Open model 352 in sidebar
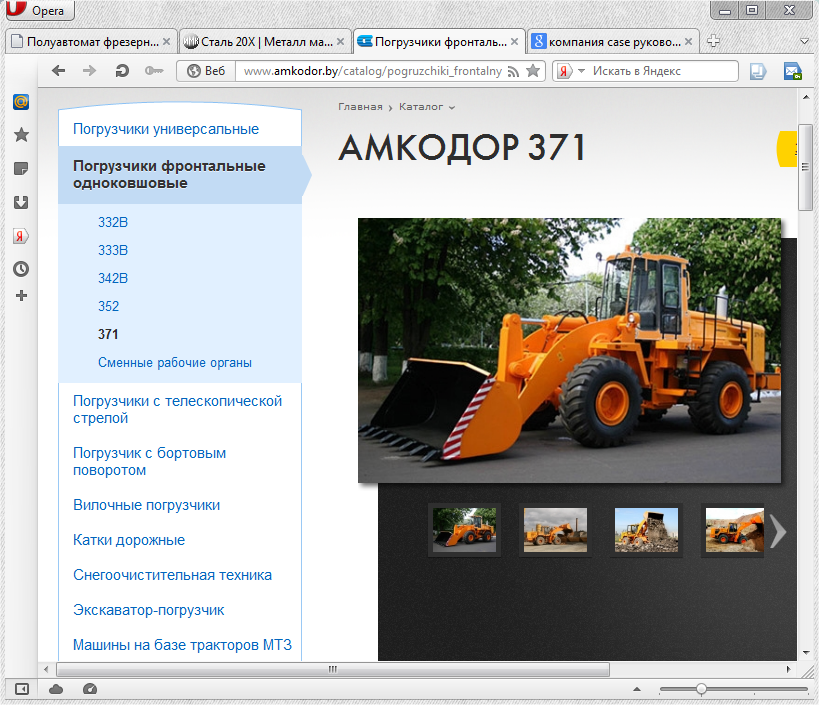Screen dimensions: 819x705 click(x=108, y=306)
